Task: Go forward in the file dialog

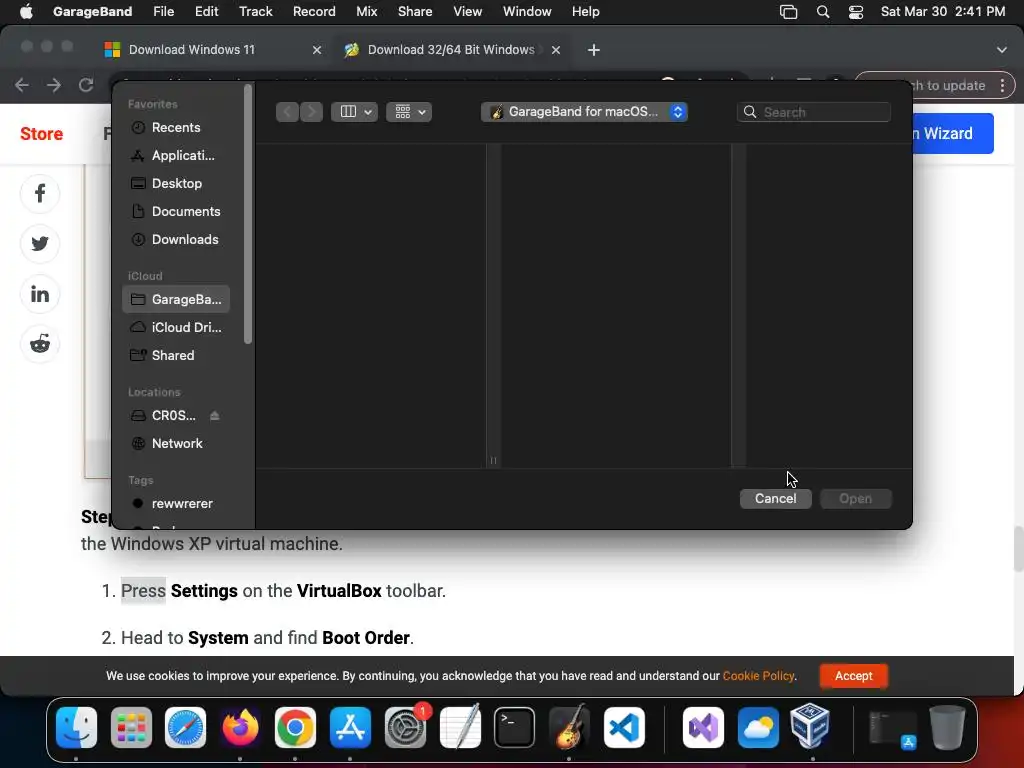Action: point(311,112)
